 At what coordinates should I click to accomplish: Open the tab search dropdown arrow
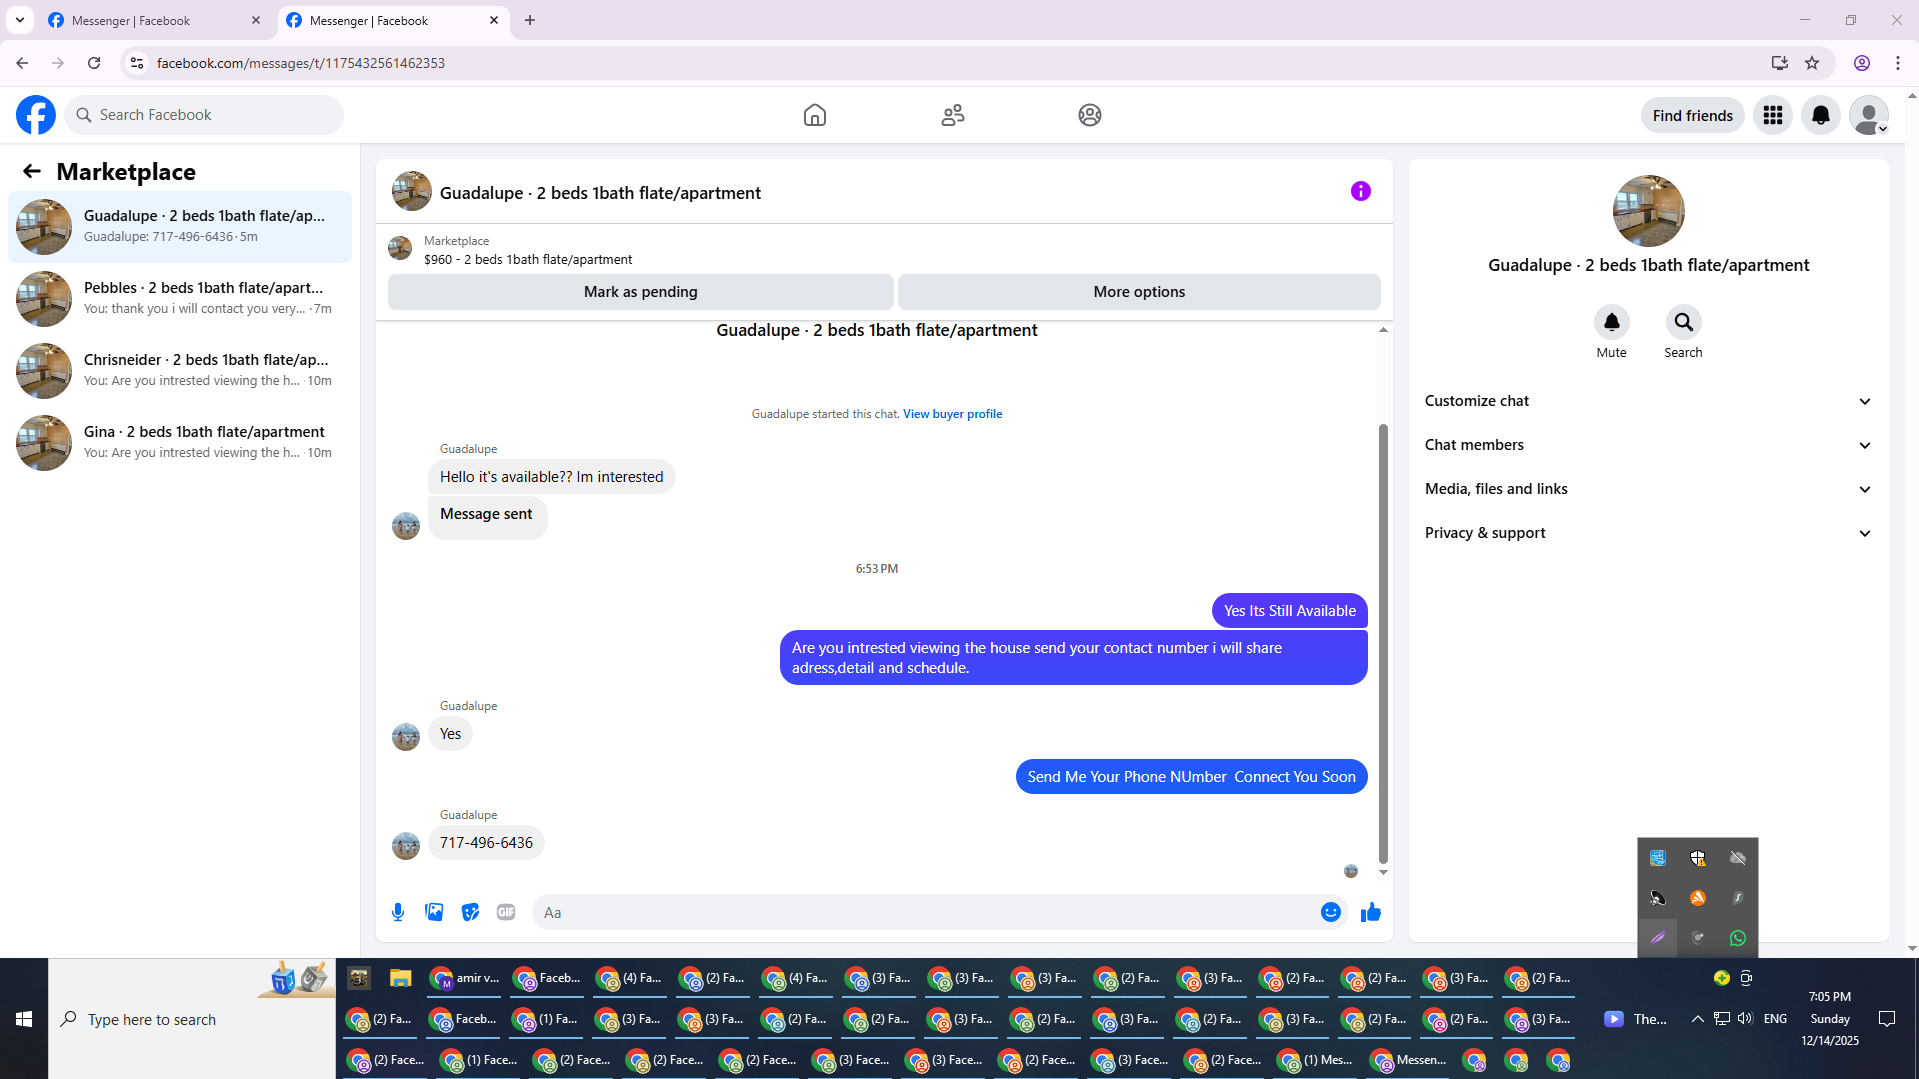[20, 20]
